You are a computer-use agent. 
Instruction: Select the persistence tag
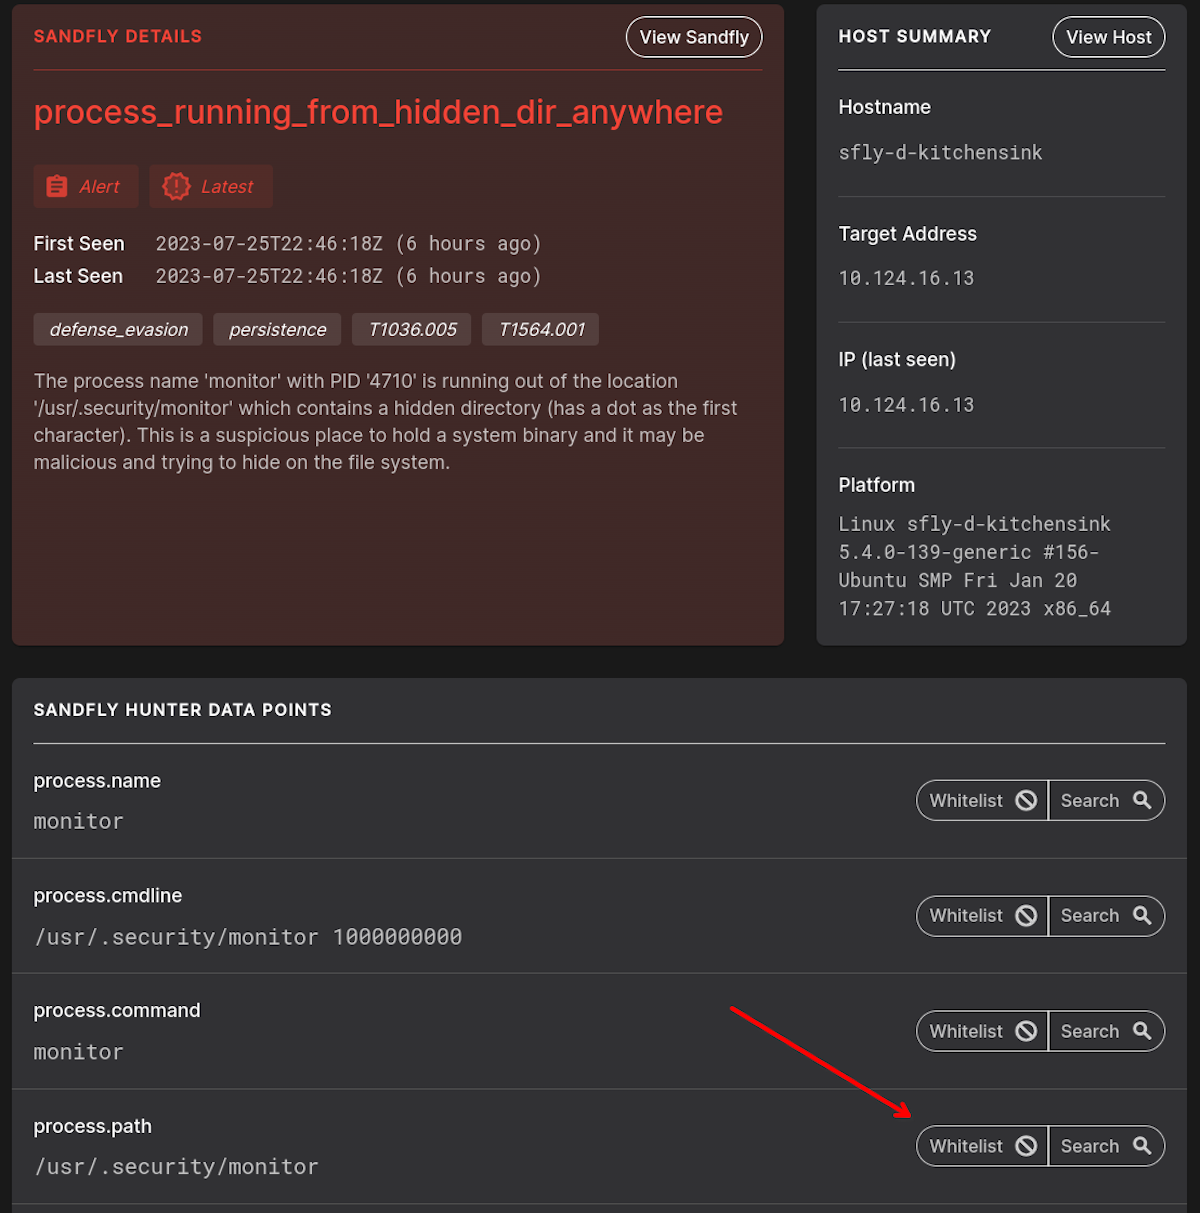coord(277,329)
